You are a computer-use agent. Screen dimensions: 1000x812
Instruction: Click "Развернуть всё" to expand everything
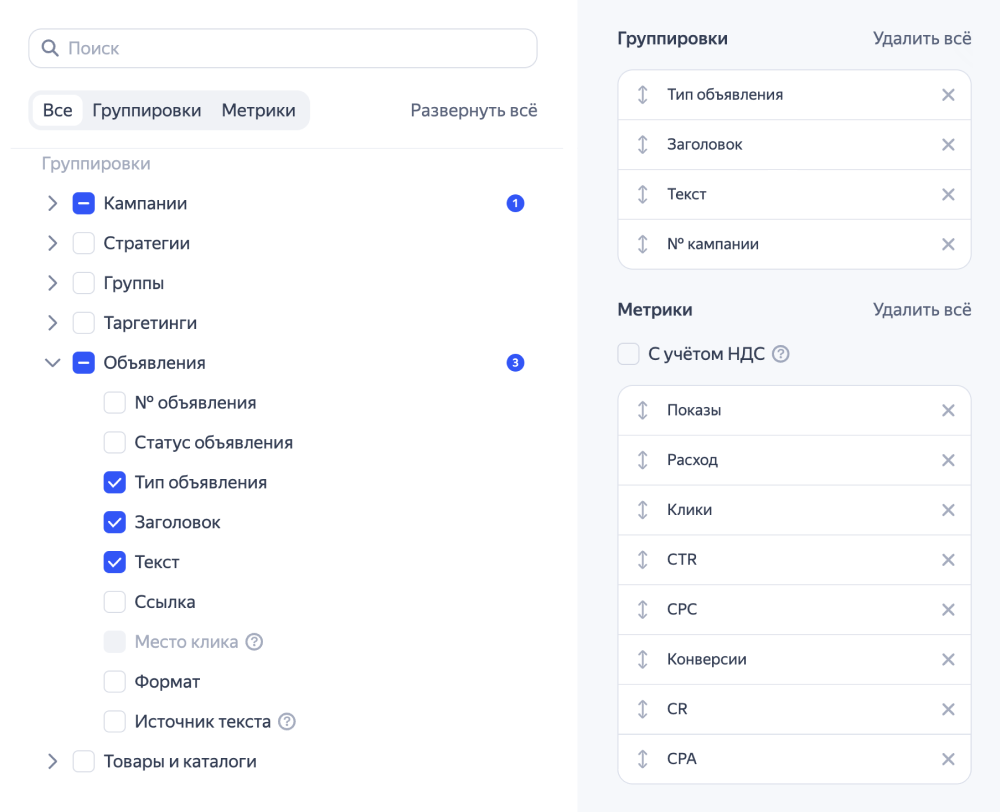473,110
